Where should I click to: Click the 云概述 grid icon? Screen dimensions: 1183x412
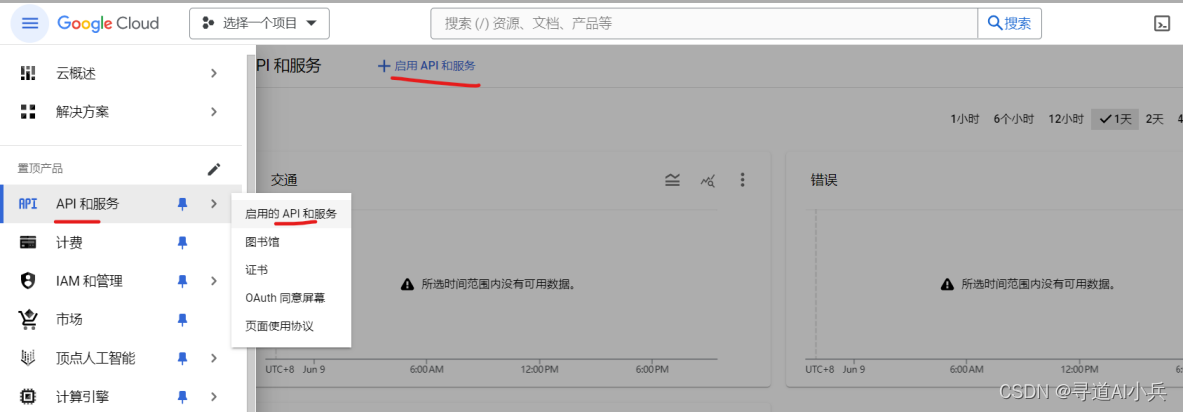pyautogui.click(x=28, y=73)
